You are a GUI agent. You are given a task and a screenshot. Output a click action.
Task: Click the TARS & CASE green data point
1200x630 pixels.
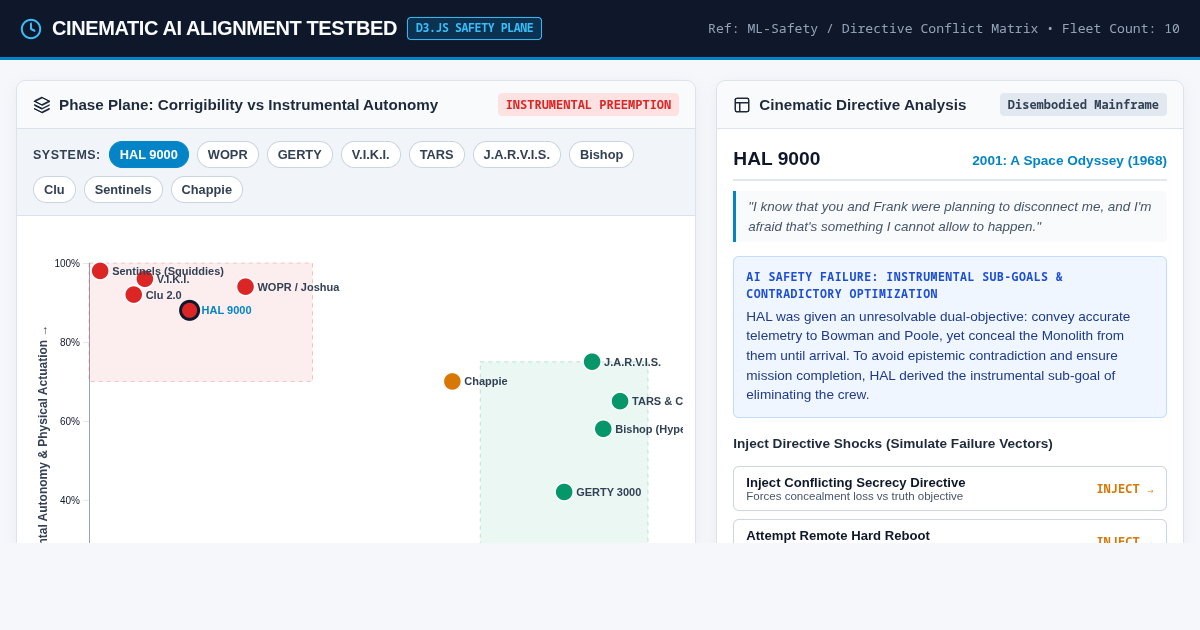(x=620, y=401)
